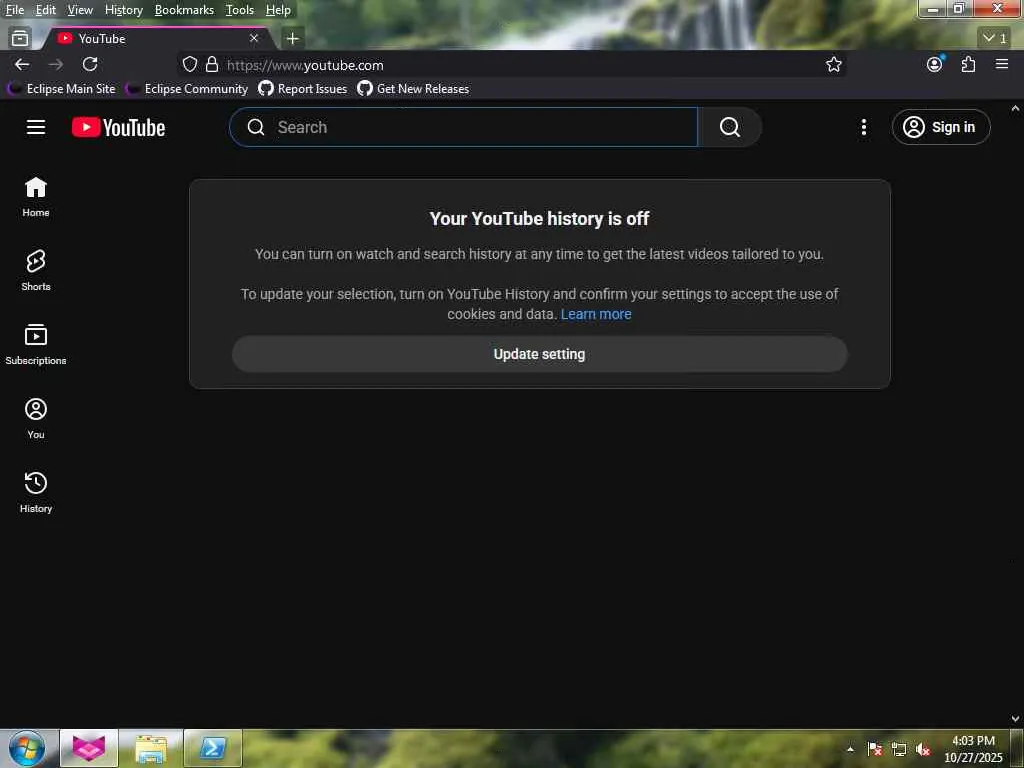The width and height of the screenshot is (1024, 768).
Task: Click the search magnifier button
Action: [729, 127]
